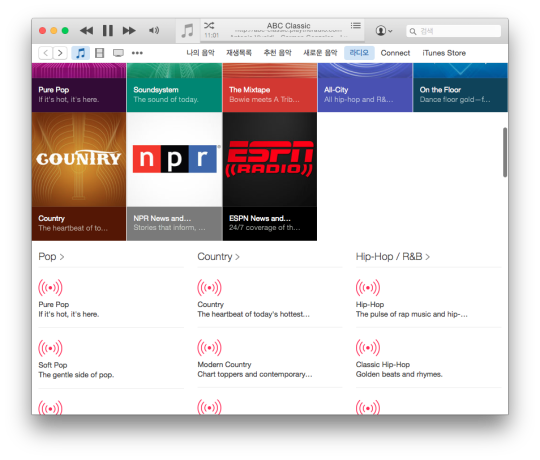Go back with the left arrow
Screen dimensions: 540x460
tap(46, 53)
